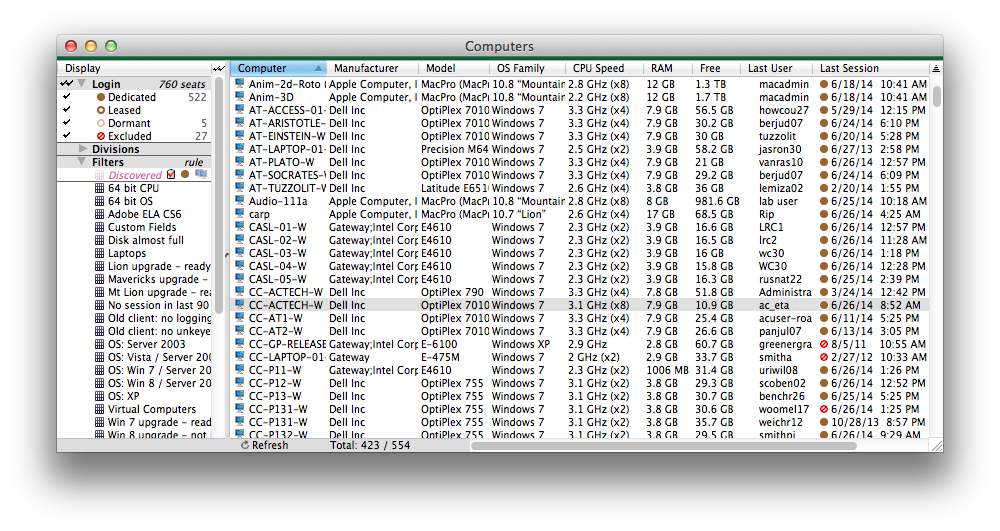The width and height of the screenshot is (1000, 531).
Task: Click the Refresh circular arrow icon
Action: [x=245, y=445]
